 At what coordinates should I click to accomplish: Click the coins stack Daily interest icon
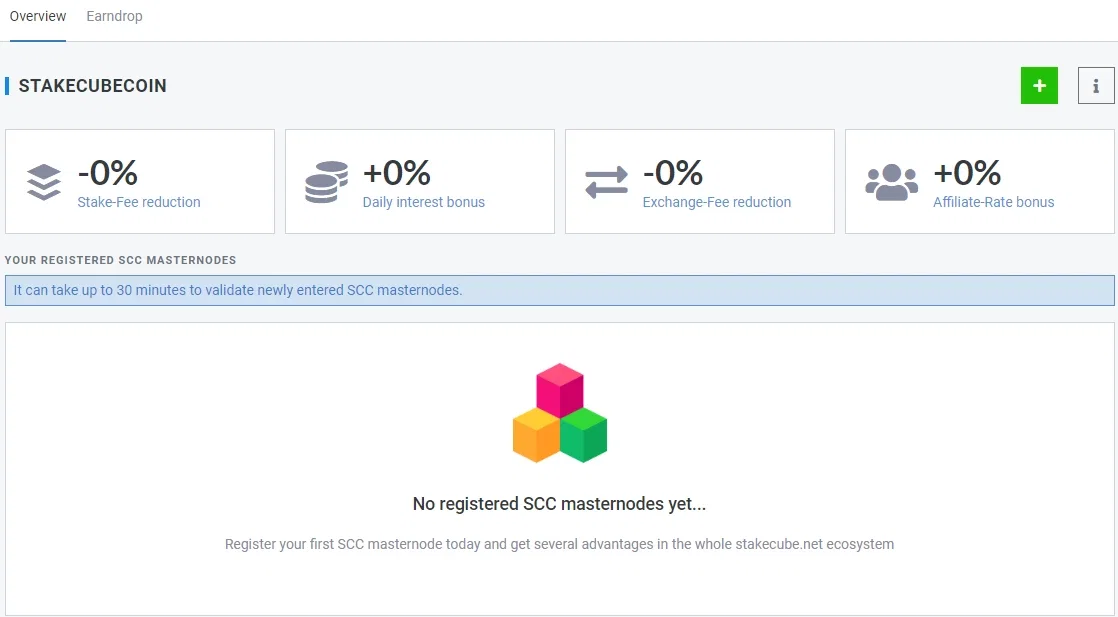pos(327,182)
